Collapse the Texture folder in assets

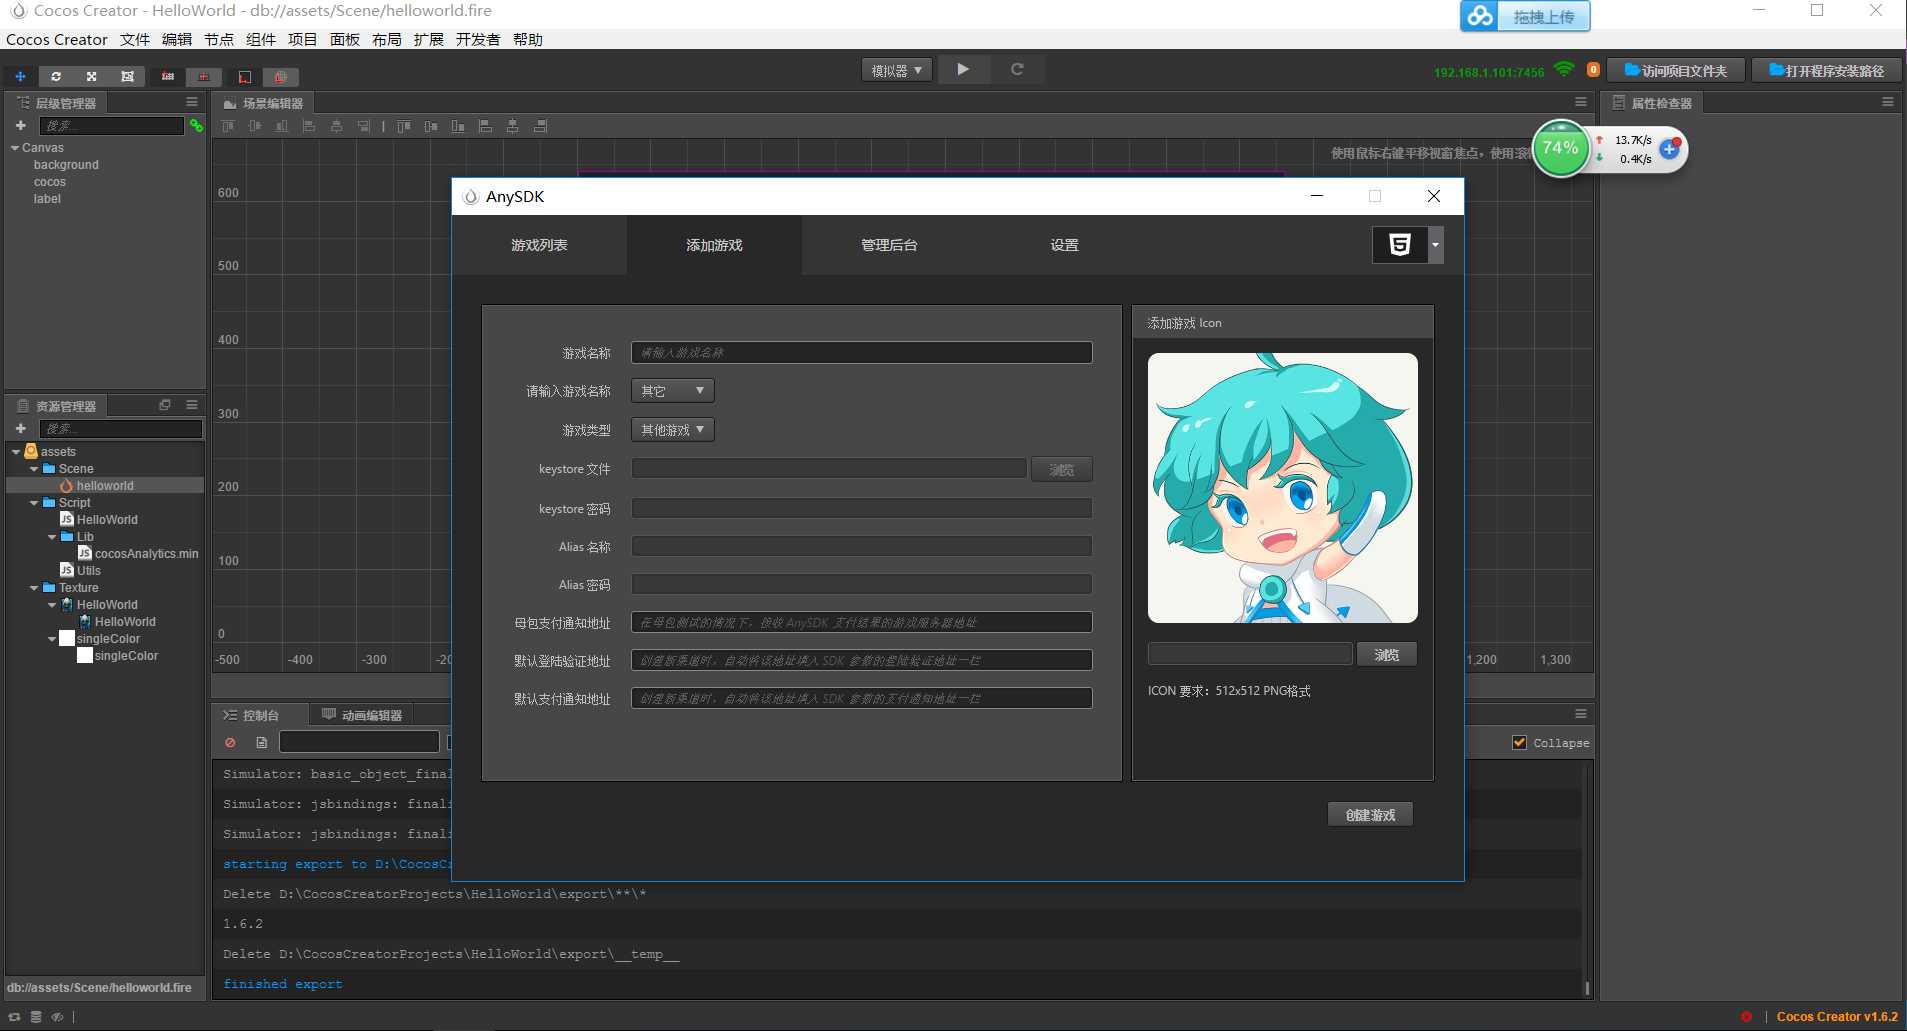pyautogui.click(x=34, y=588)
